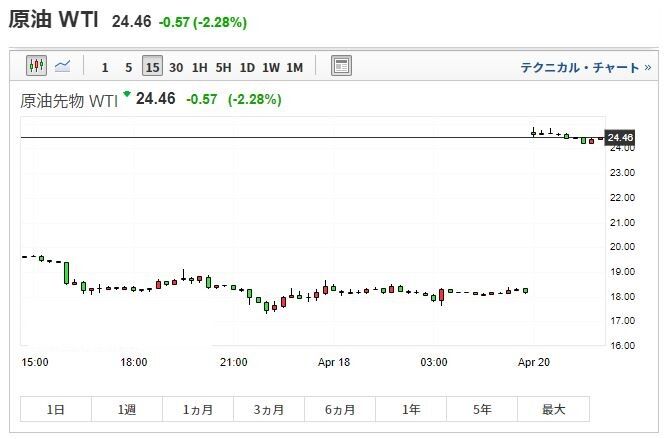The height and width of the screenshot is (439, 666).
Task: Pick the 1M interval
Action: tap(294, 67)
